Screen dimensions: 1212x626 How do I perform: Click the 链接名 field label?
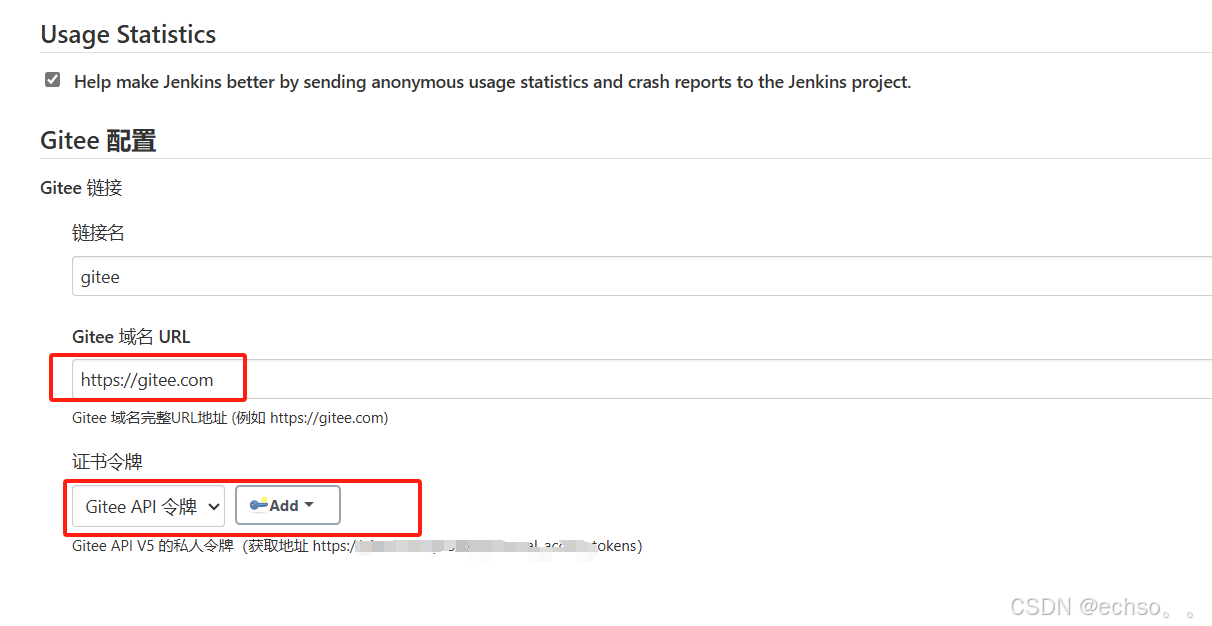(98, 233)
